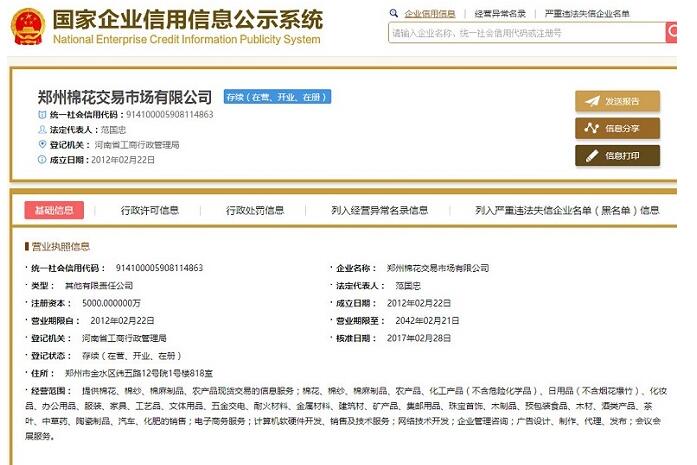Click the 企业名称 value in license details
Image resolution: width=697 pixels, height=465 pixels.
point(438,268)
